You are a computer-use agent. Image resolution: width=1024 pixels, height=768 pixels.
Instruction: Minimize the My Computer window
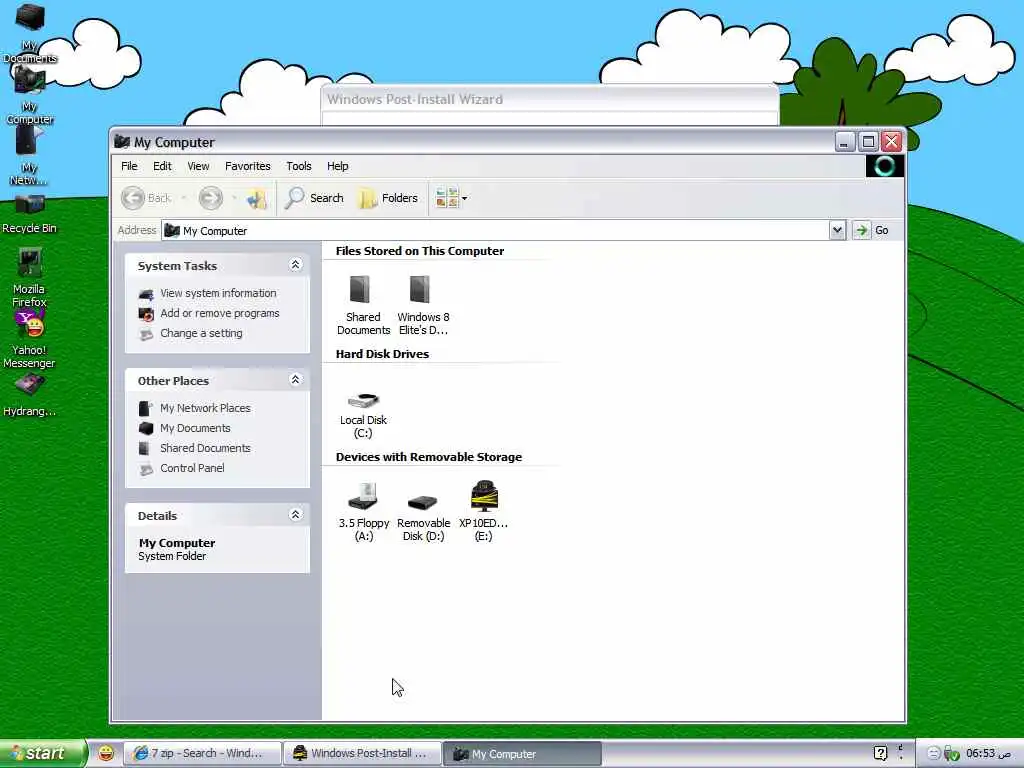[x=844, y=142]
